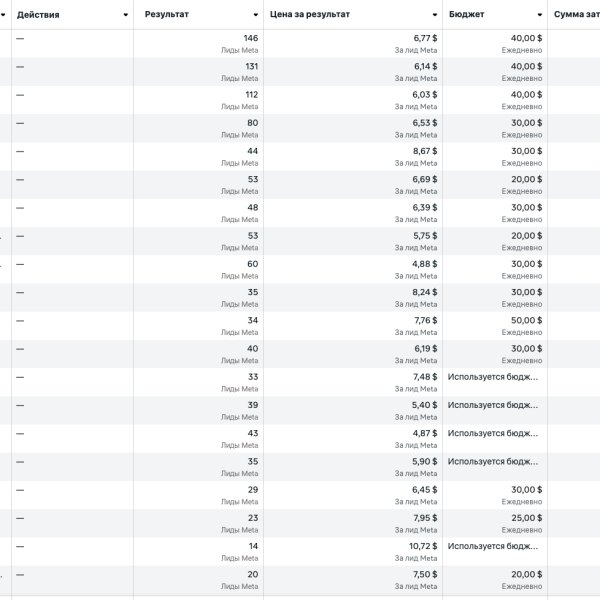Click the Сумма зат... column header
The height and width of the screenshot is (600, 600).
(x=576, y=15)
